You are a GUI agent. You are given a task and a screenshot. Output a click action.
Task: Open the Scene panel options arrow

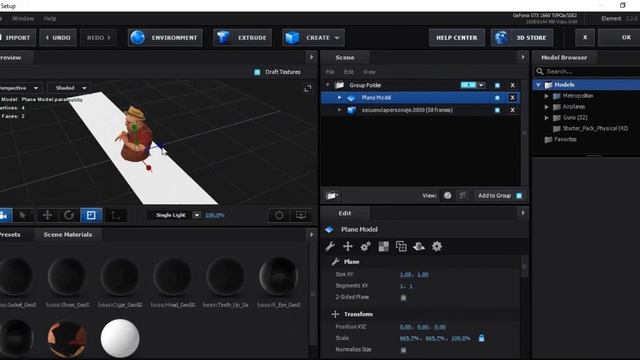pos(523,57)
